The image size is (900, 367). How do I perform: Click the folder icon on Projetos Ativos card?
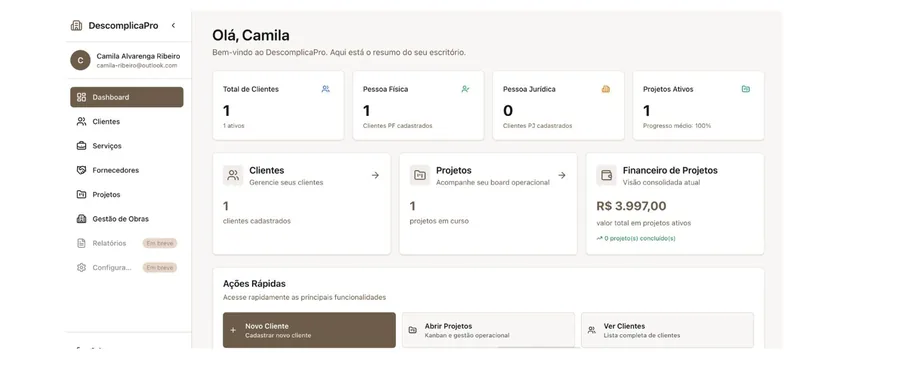point(746,89)
